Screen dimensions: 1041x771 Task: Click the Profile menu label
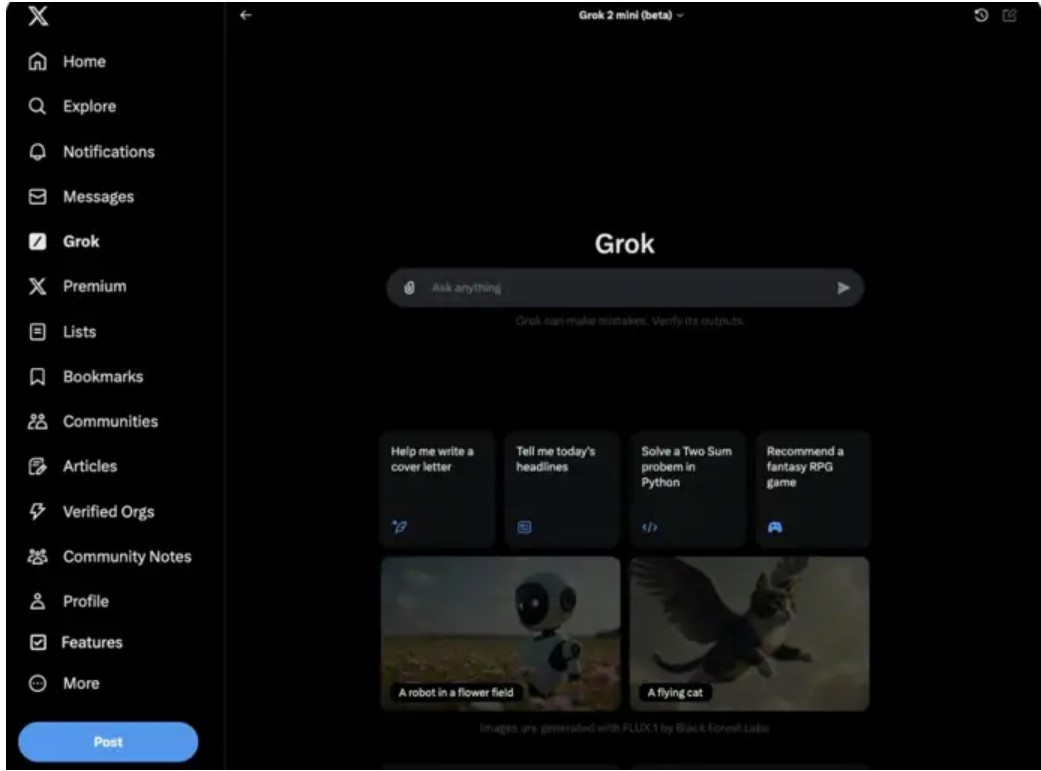pos(86,601)
